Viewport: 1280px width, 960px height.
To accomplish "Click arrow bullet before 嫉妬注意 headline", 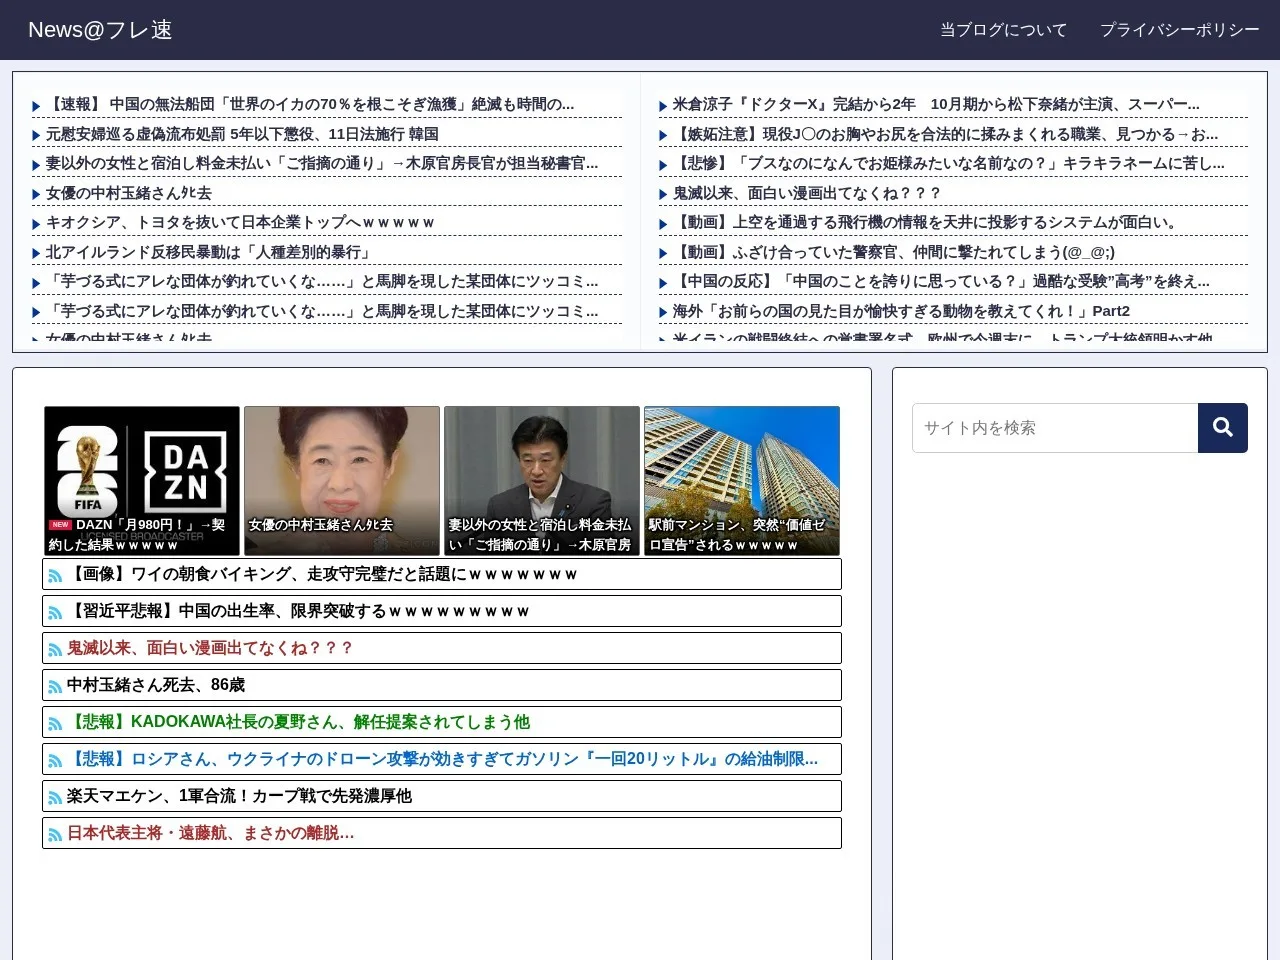I will tap(663, 135).
